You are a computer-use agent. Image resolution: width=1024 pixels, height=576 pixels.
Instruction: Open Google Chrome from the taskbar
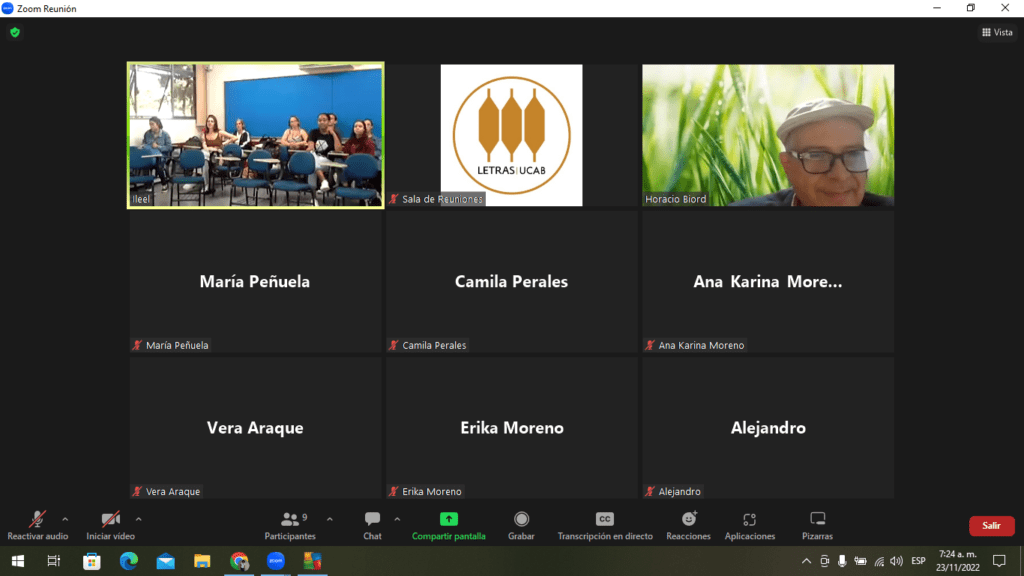(x=238, y=561)
